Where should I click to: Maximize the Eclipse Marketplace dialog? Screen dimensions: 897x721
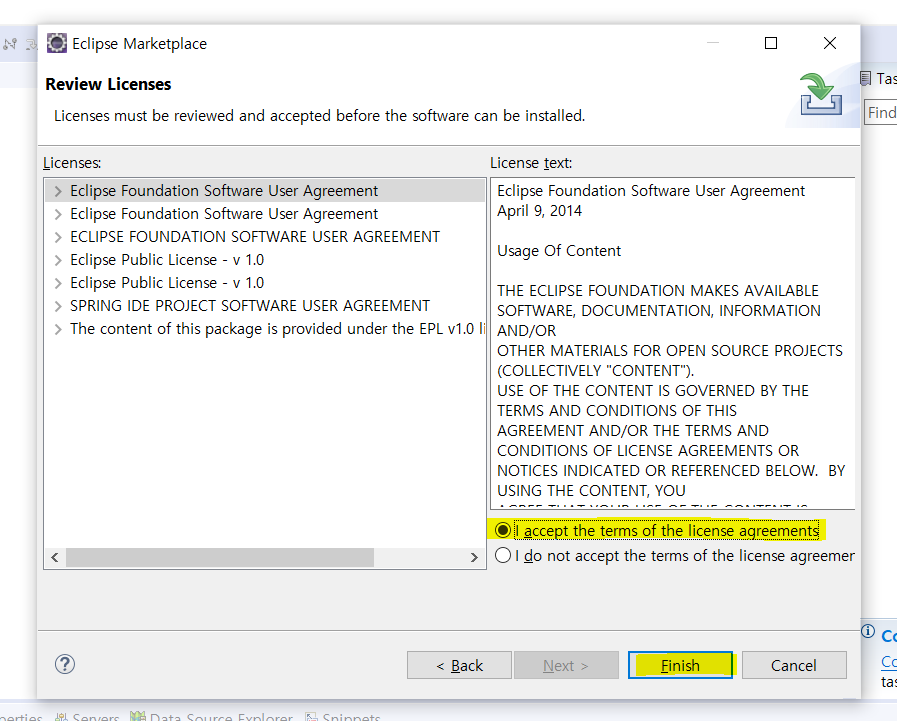pos(771,43)
